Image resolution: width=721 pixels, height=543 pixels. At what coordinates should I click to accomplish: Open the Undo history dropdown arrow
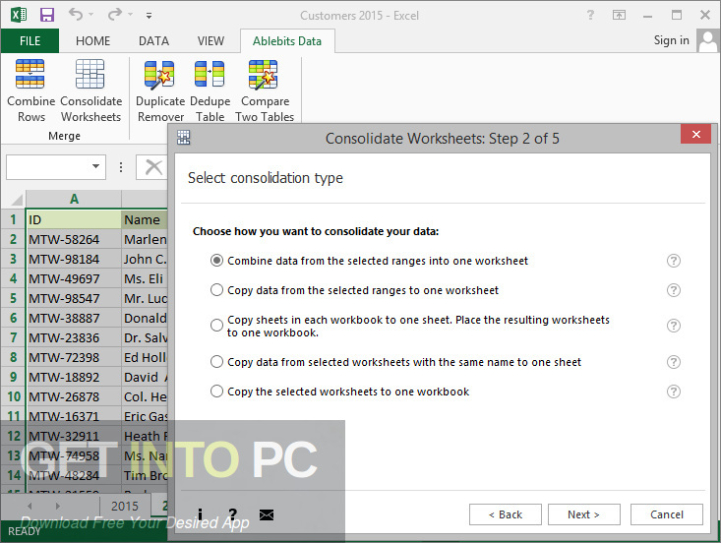coord(91,15)
